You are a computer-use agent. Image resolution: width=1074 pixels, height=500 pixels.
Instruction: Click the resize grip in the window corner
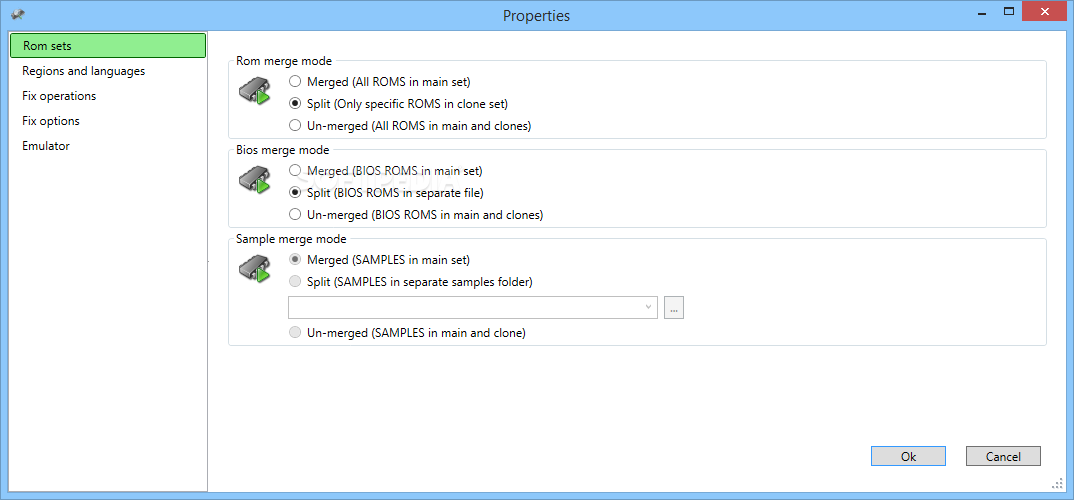point(1057,484)
